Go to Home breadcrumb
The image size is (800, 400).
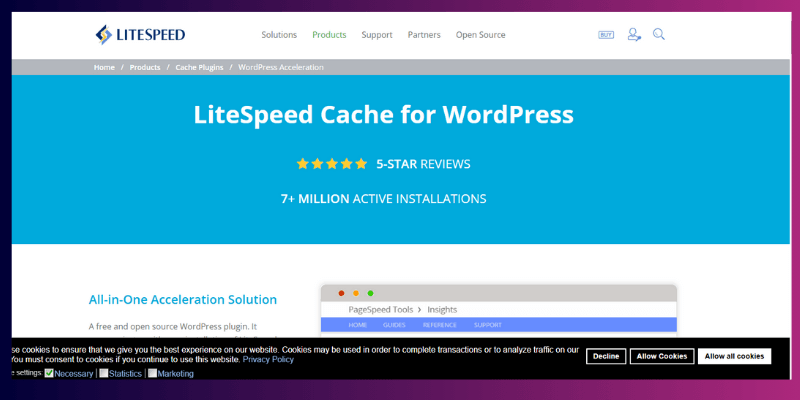104,67
